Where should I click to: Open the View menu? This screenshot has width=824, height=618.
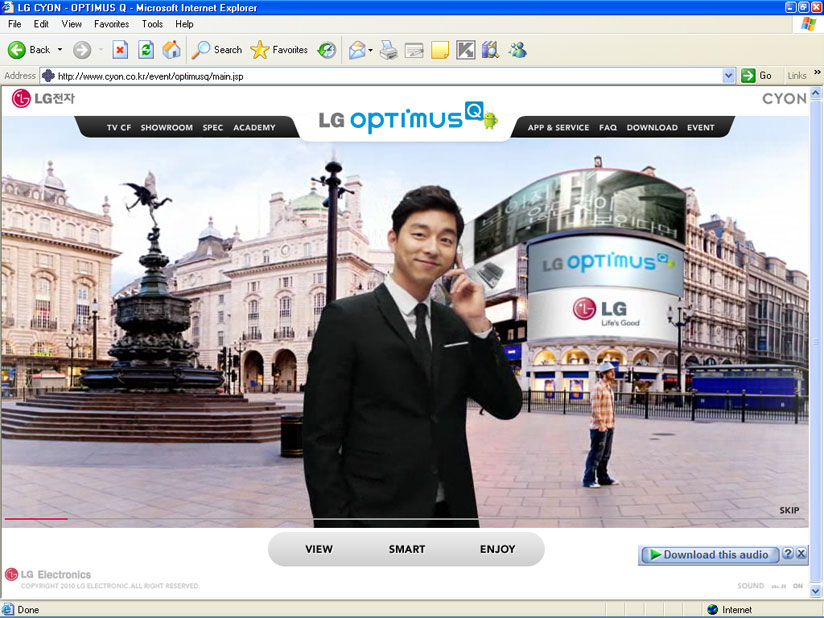point(71,24)
